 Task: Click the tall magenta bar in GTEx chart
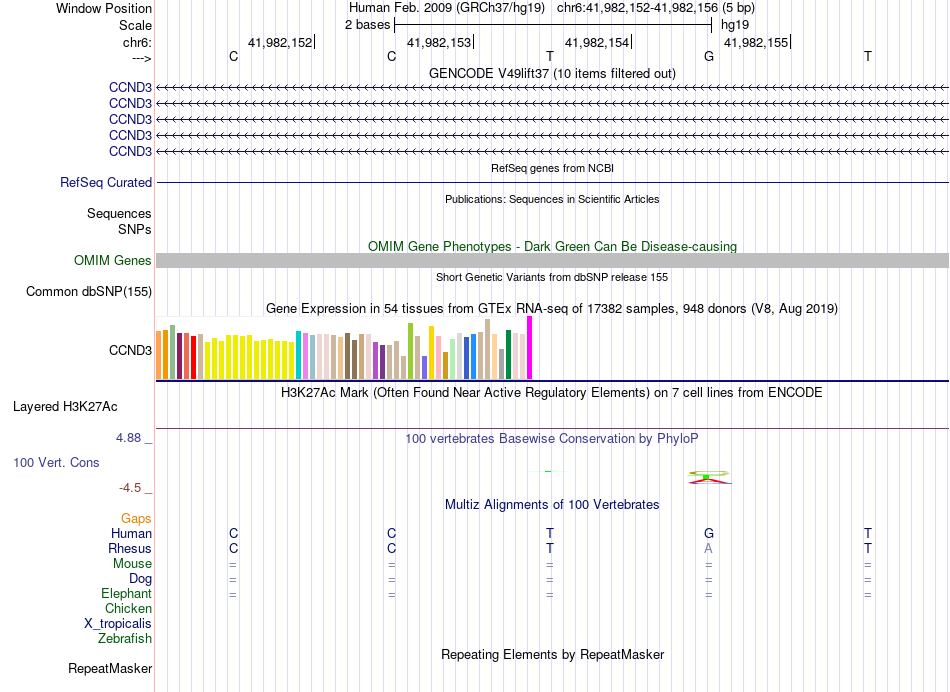coord(530,348)
